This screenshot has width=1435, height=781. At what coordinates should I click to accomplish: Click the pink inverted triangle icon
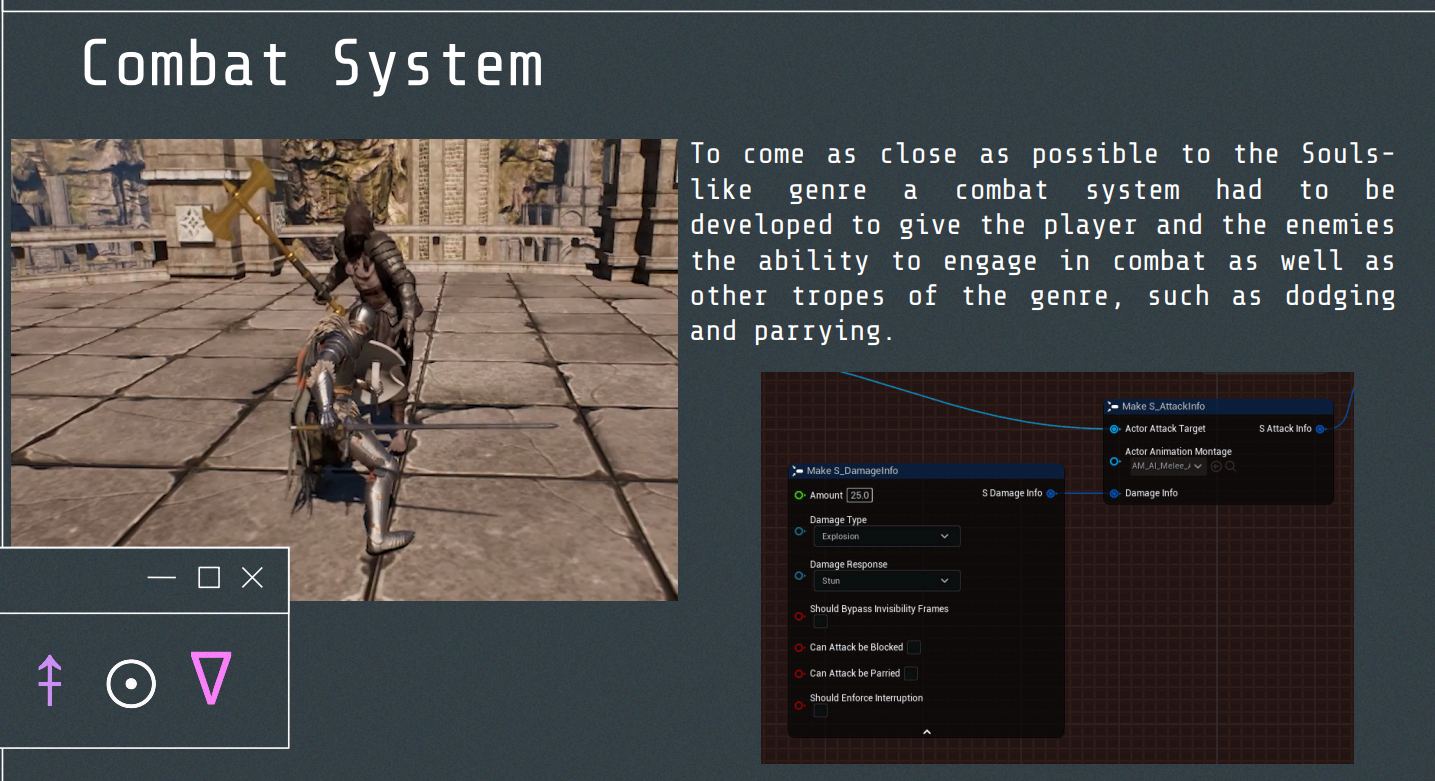pyautogui.click(x=211, y=679)
